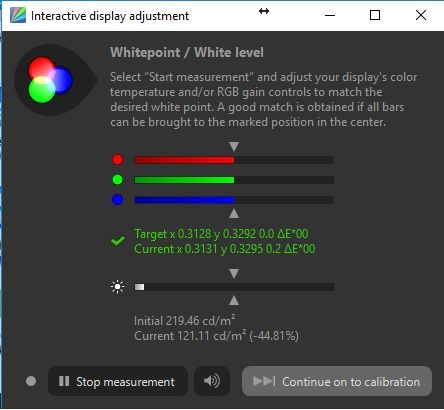Click the DisplayCAL app icon in title bar
444x410 pixels.
[18, 15]
